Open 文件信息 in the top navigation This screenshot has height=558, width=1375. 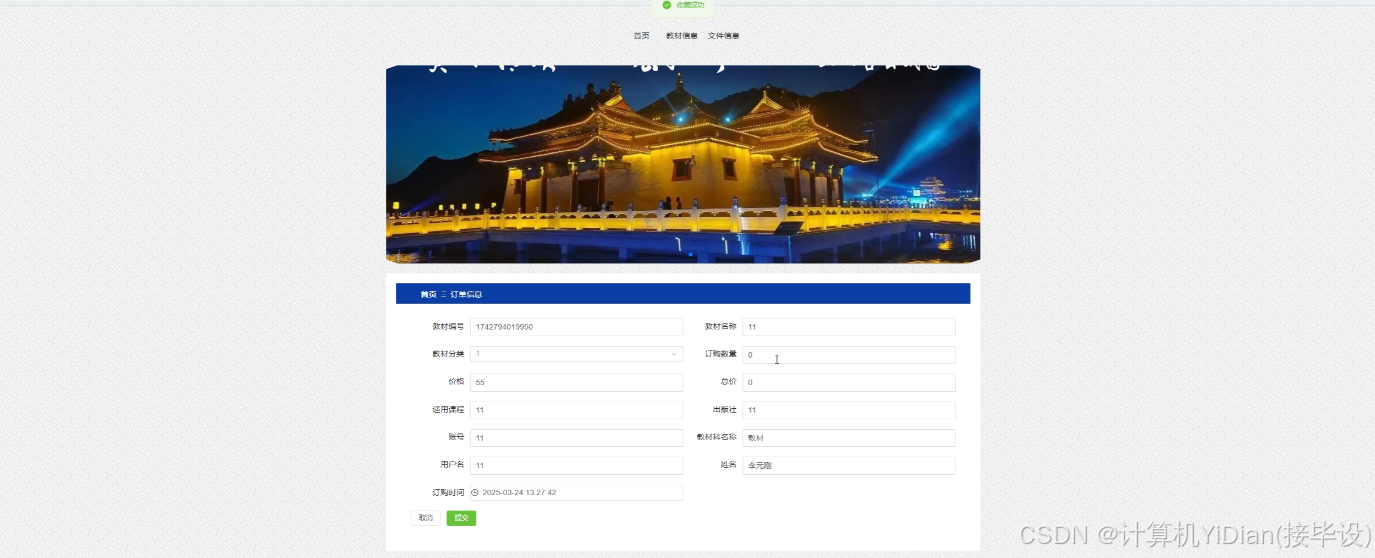[x=724, y=36]
